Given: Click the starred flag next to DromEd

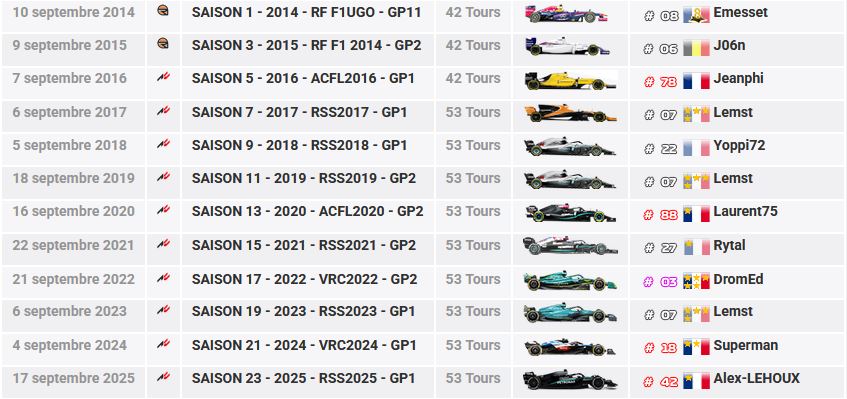Looking at the screenshot, I should pyautogui.click(x=696, y=281).
